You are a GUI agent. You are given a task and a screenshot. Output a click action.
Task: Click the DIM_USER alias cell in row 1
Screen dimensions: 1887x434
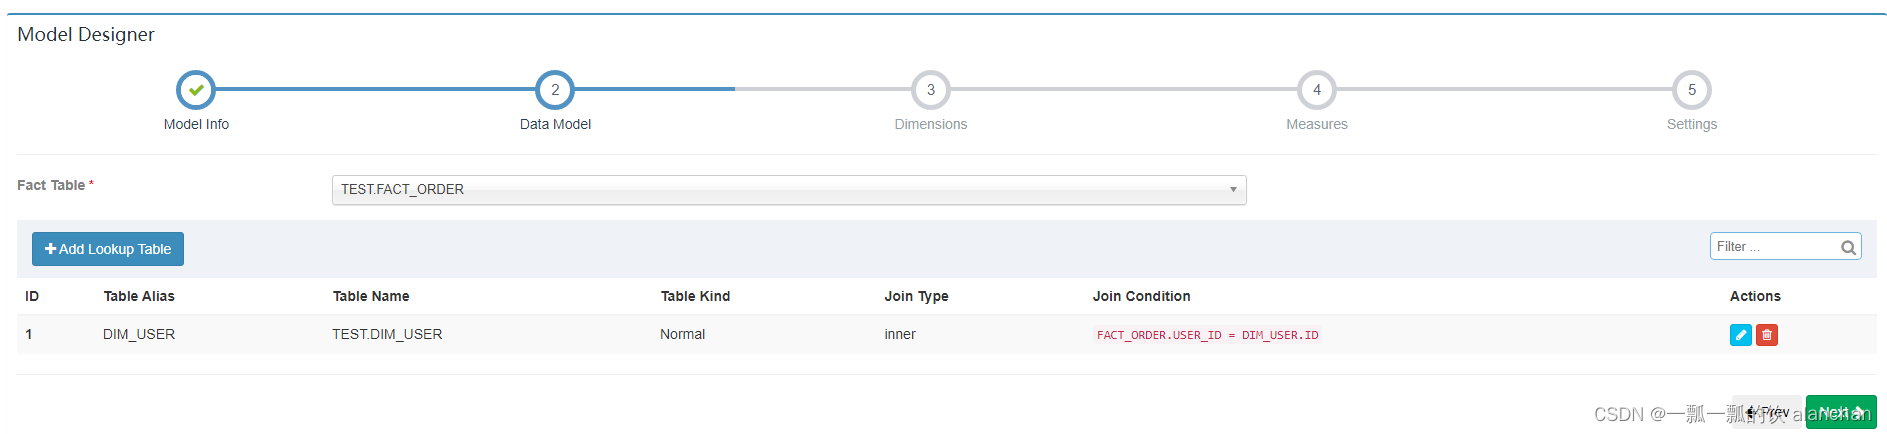tap(139, 334)
